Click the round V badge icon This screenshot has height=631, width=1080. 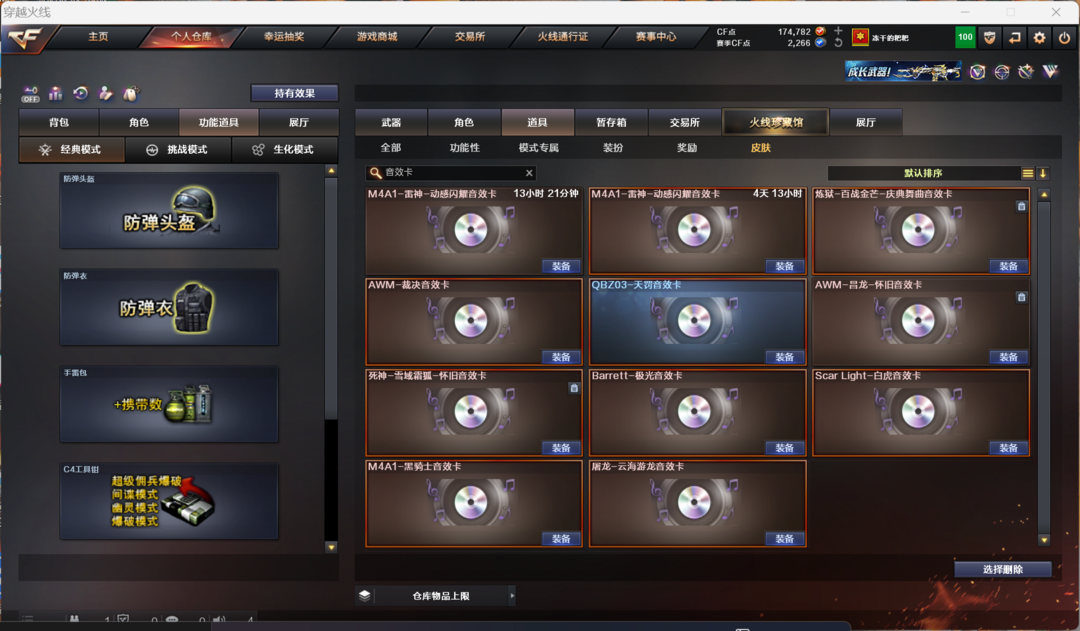pyautogui.click(x=977, y=72)
